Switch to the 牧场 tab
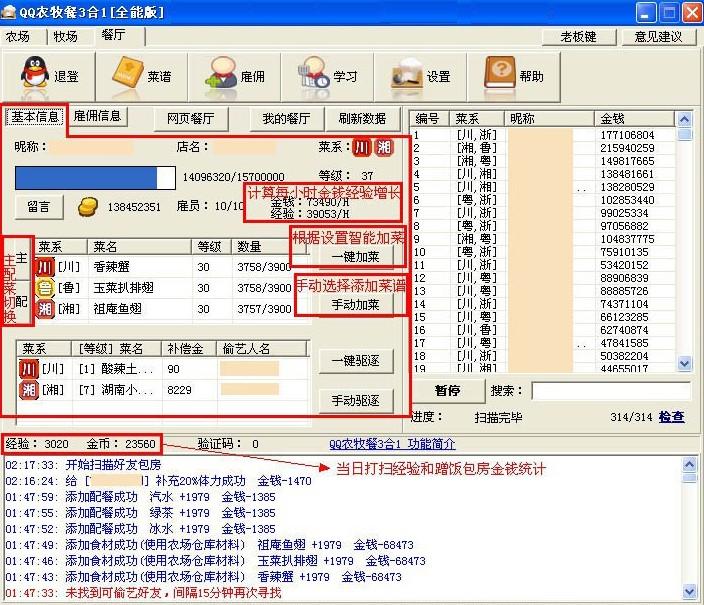Viewport: 704px width, 605px height. (x=66, y=36)
